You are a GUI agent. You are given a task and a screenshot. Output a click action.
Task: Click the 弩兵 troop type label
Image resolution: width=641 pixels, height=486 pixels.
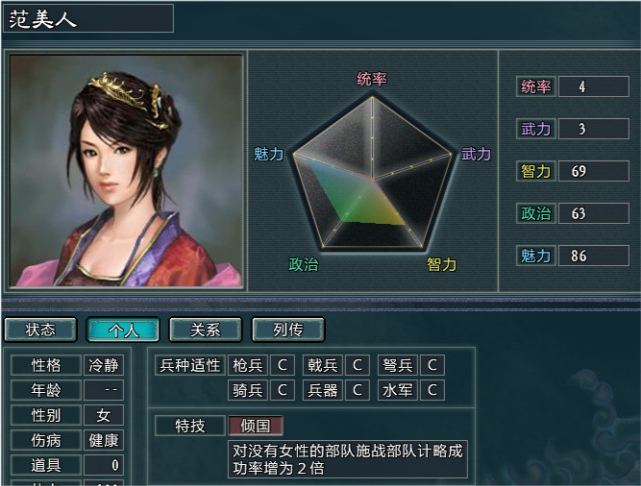coord(398,365)
